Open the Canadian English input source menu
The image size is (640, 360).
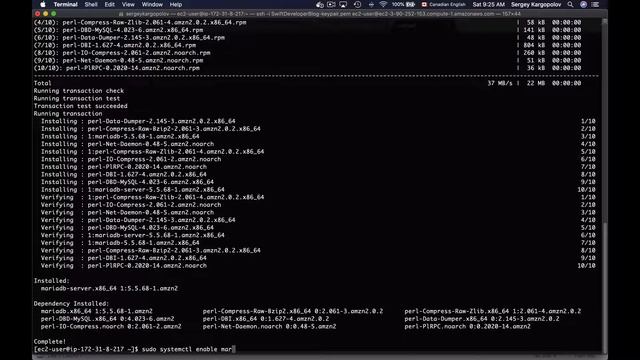tap(443, 4)
